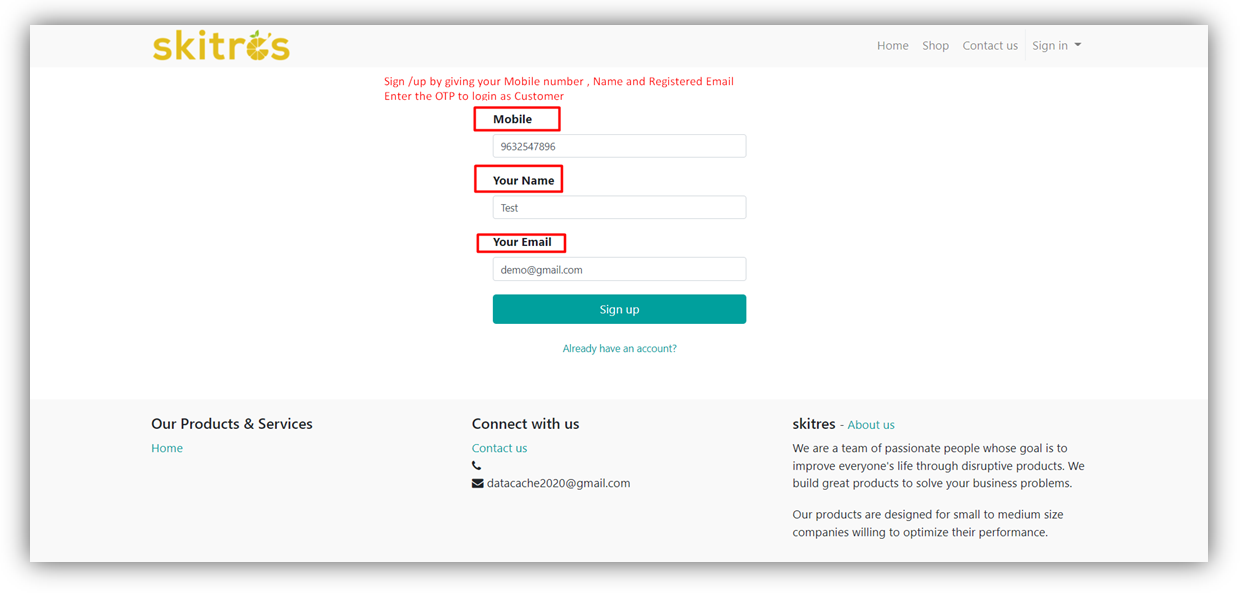Click the Your Email field label
The height and width of the screenshot is (593, 1240).
click(x=522, y=242)
